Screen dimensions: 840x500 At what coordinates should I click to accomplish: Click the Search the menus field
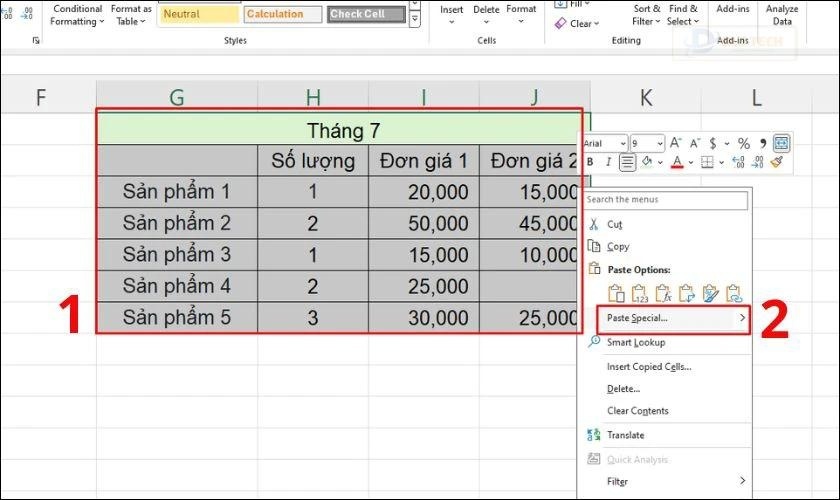pyautogui.click(x=666, y=200)
